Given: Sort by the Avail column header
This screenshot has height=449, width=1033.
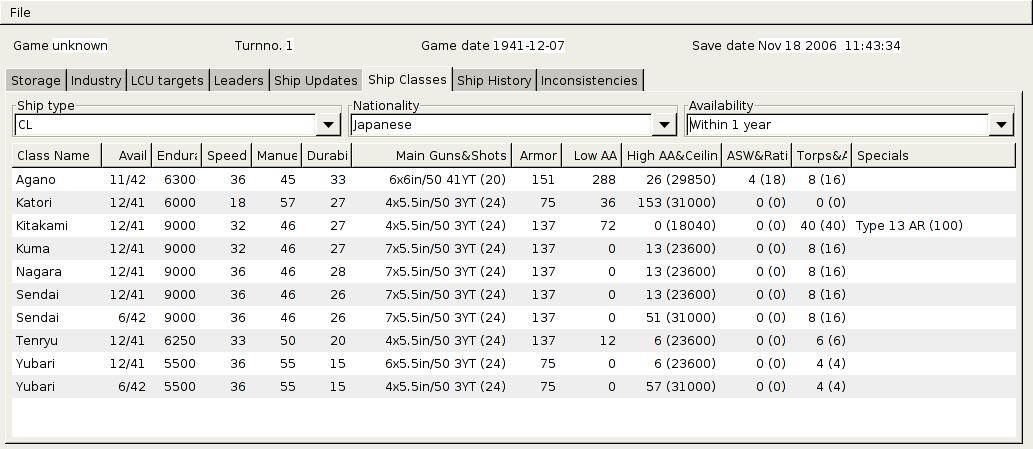Looking at the screenshot, I should tap(127, 155).
